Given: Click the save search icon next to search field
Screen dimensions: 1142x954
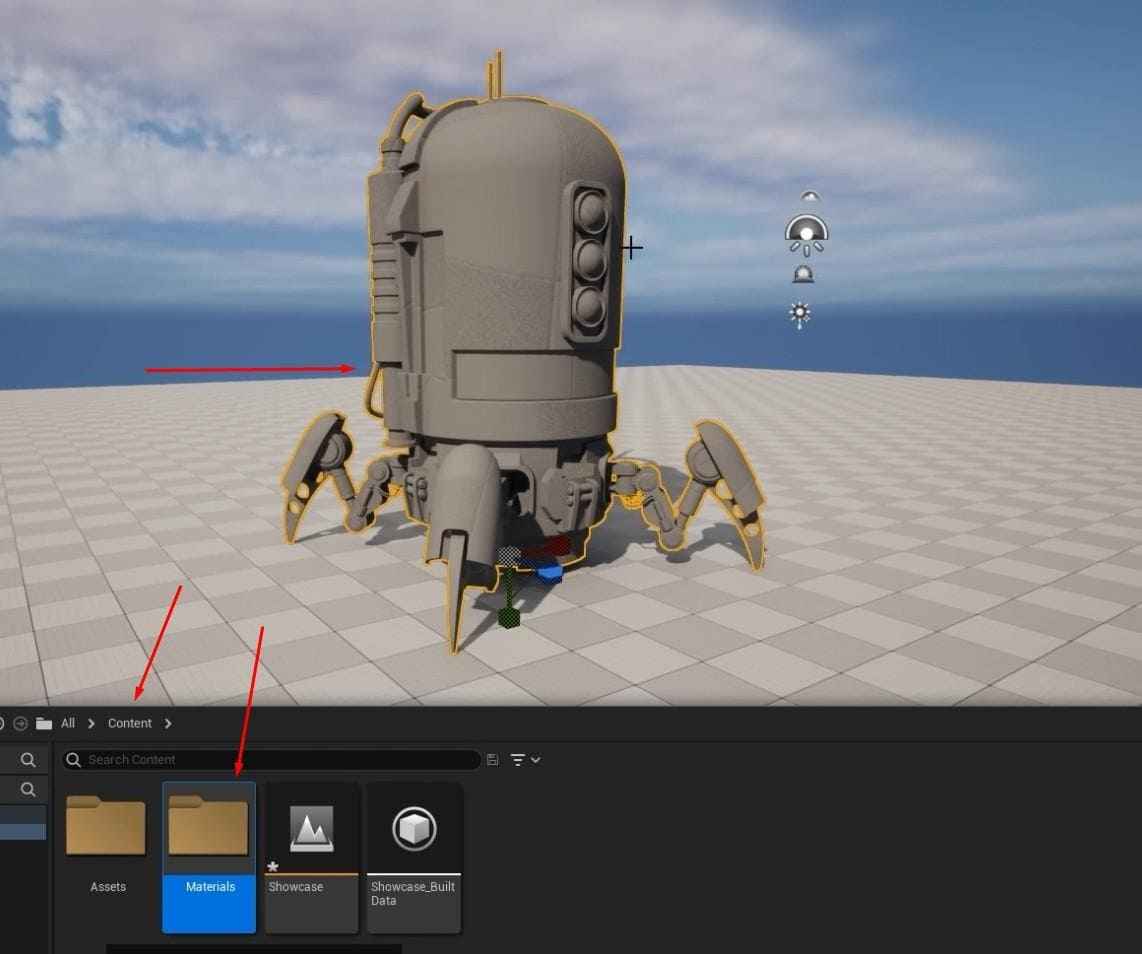Looking at the screenshot, I should (492, 760).
